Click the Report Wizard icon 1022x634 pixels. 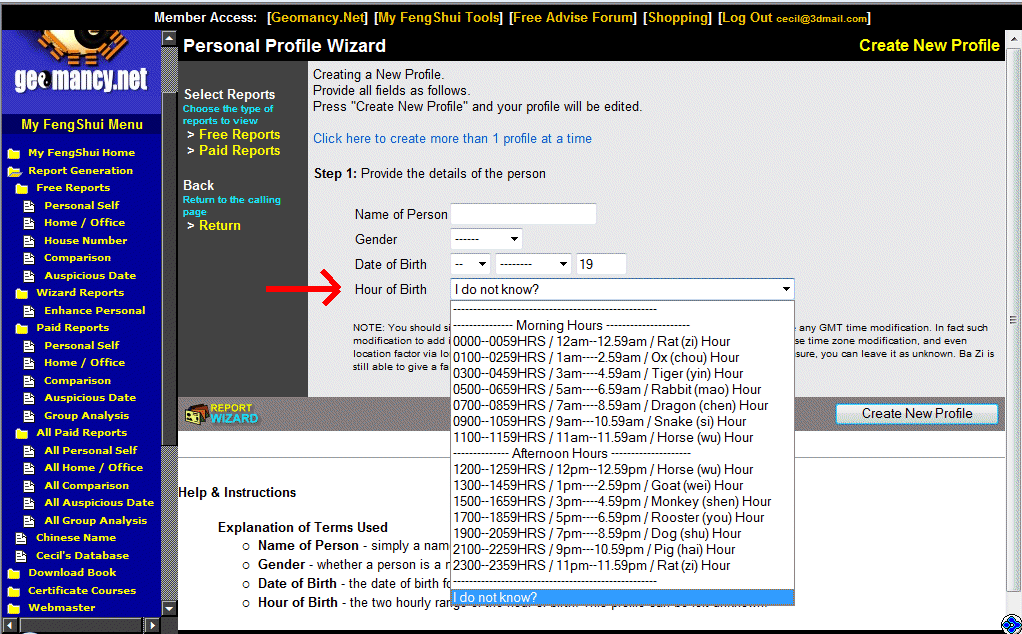click(220, 413)
